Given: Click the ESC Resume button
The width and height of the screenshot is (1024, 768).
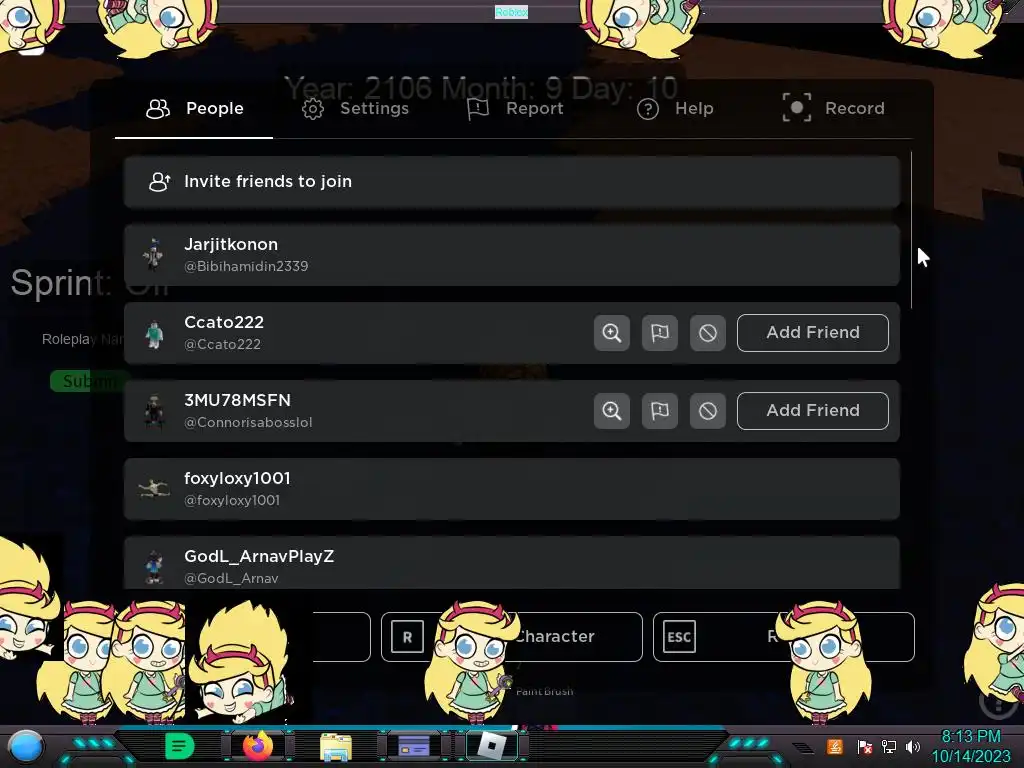Looking at the screenshot, I should point(784,637).
